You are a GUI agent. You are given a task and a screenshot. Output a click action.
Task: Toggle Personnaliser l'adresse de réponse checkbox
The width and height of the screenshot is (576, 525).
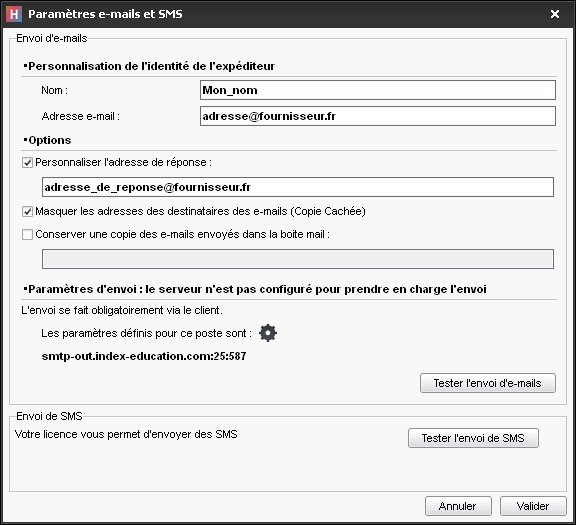[x=28, y=162]
